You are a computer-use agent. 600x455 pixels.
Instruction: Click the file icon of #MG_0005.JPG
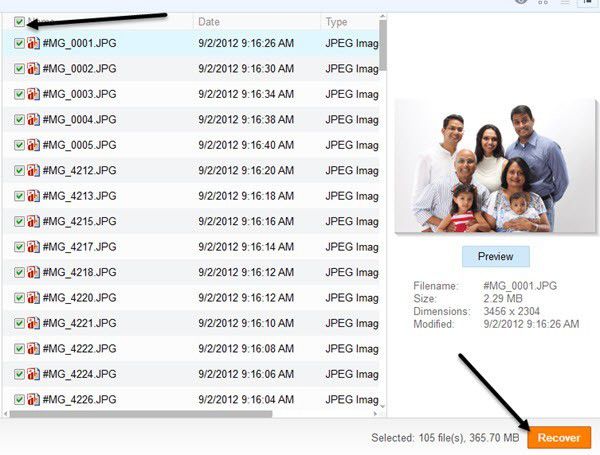coord(33,145)
